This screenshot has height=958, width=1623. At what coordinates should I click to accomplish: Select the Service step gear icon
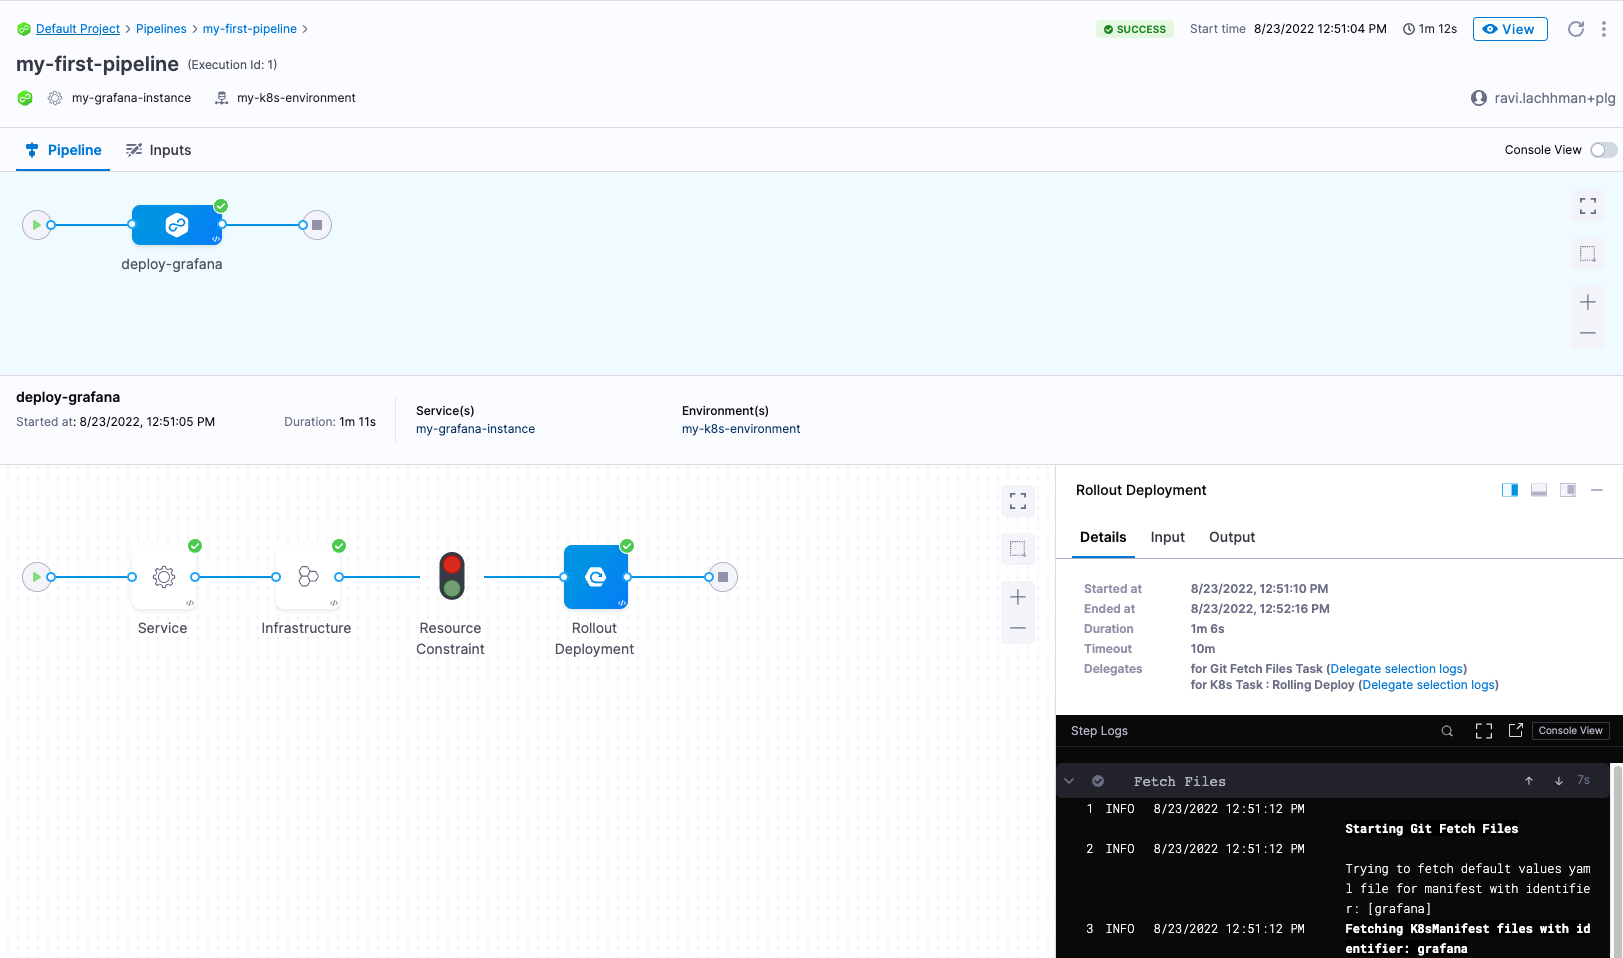pos(164,577)
